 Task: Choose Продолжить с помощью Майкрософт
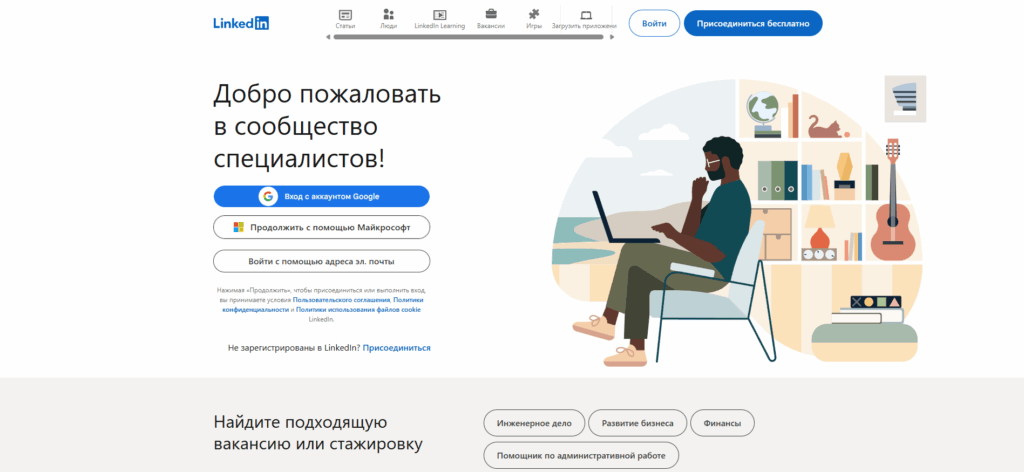point(321,227)
